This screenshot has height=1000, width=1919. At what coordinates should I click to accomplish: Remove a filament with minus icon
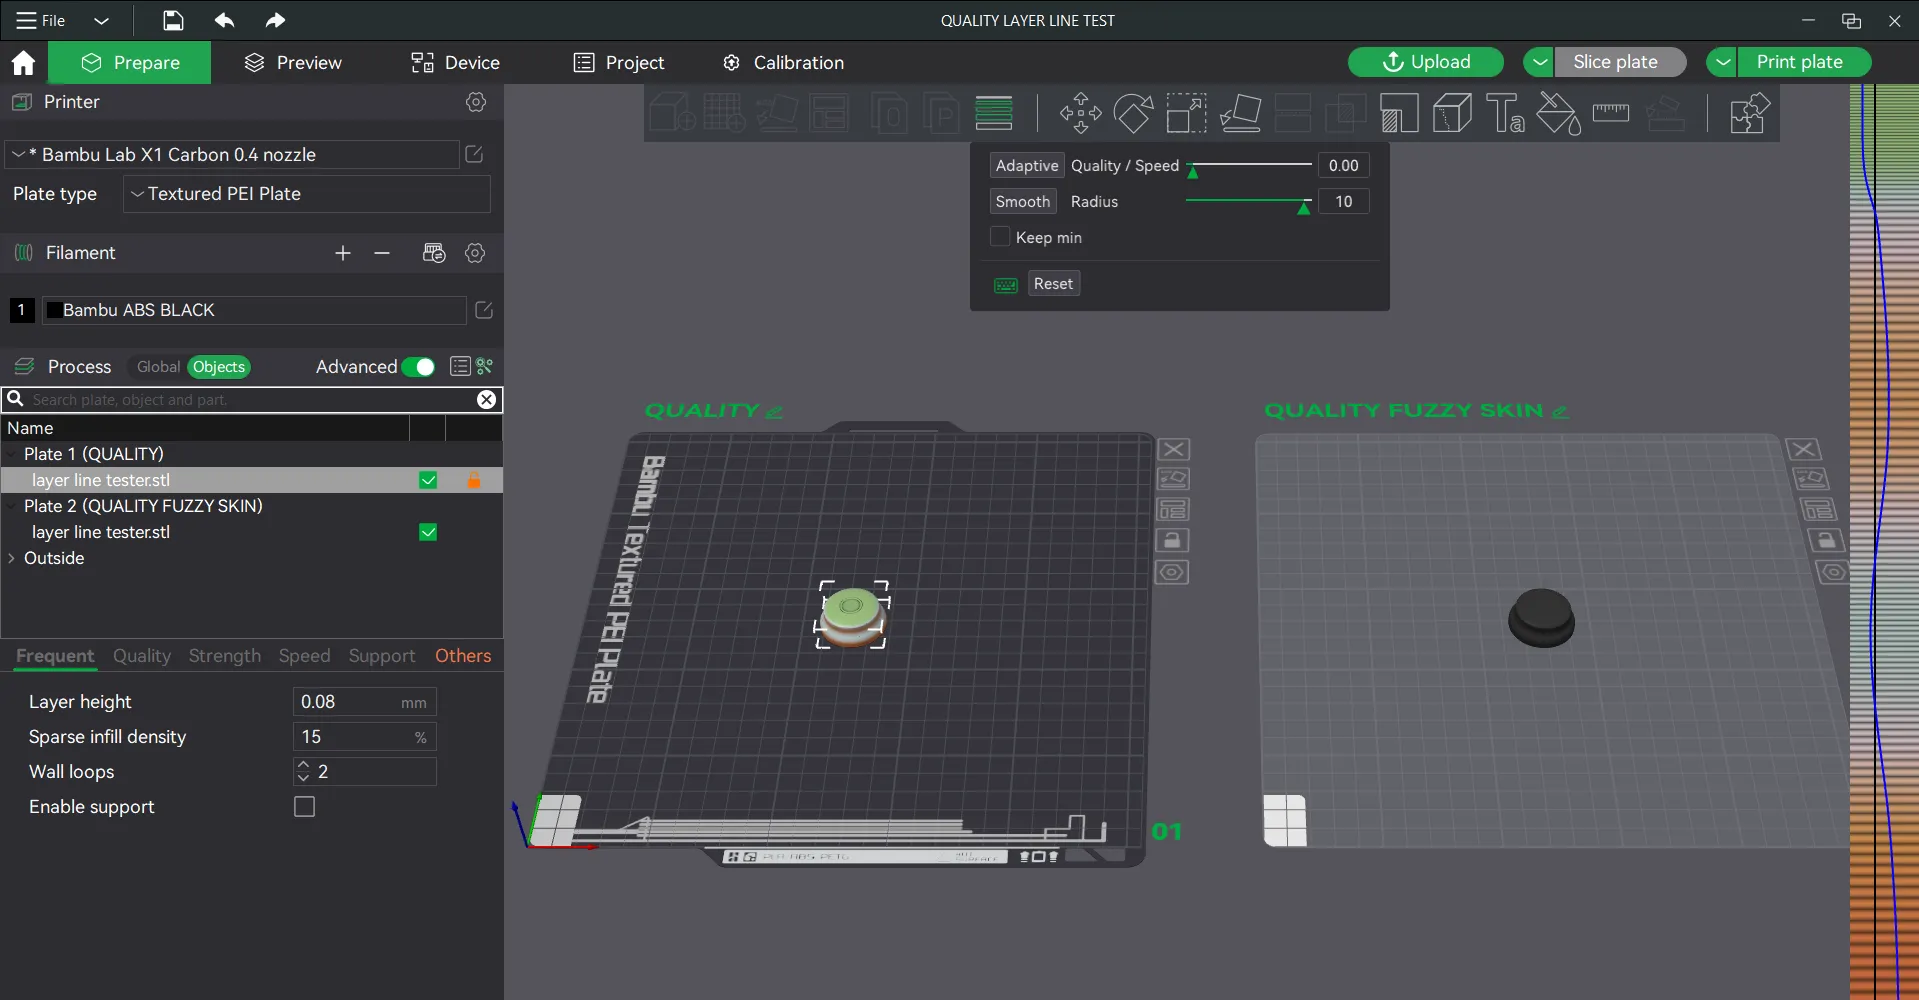tap(382, 253)
